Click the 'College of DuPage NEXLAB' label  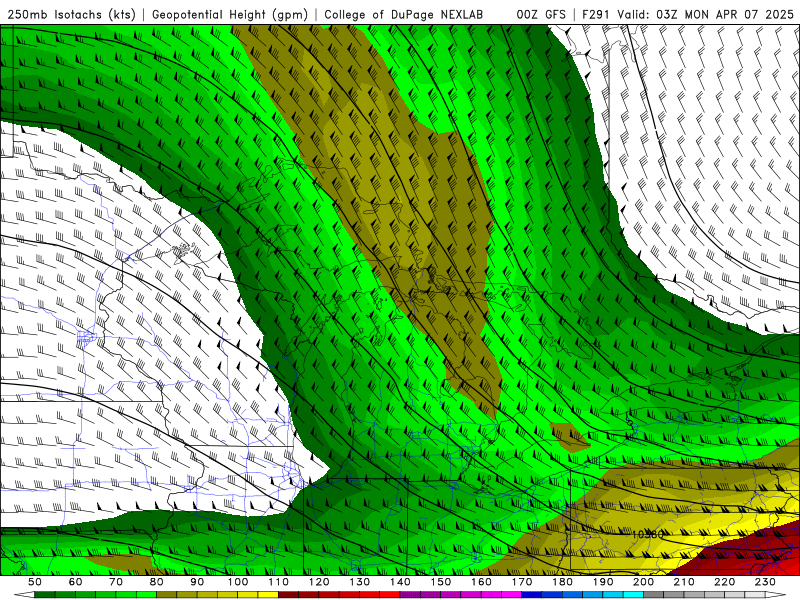pos(404,15)
